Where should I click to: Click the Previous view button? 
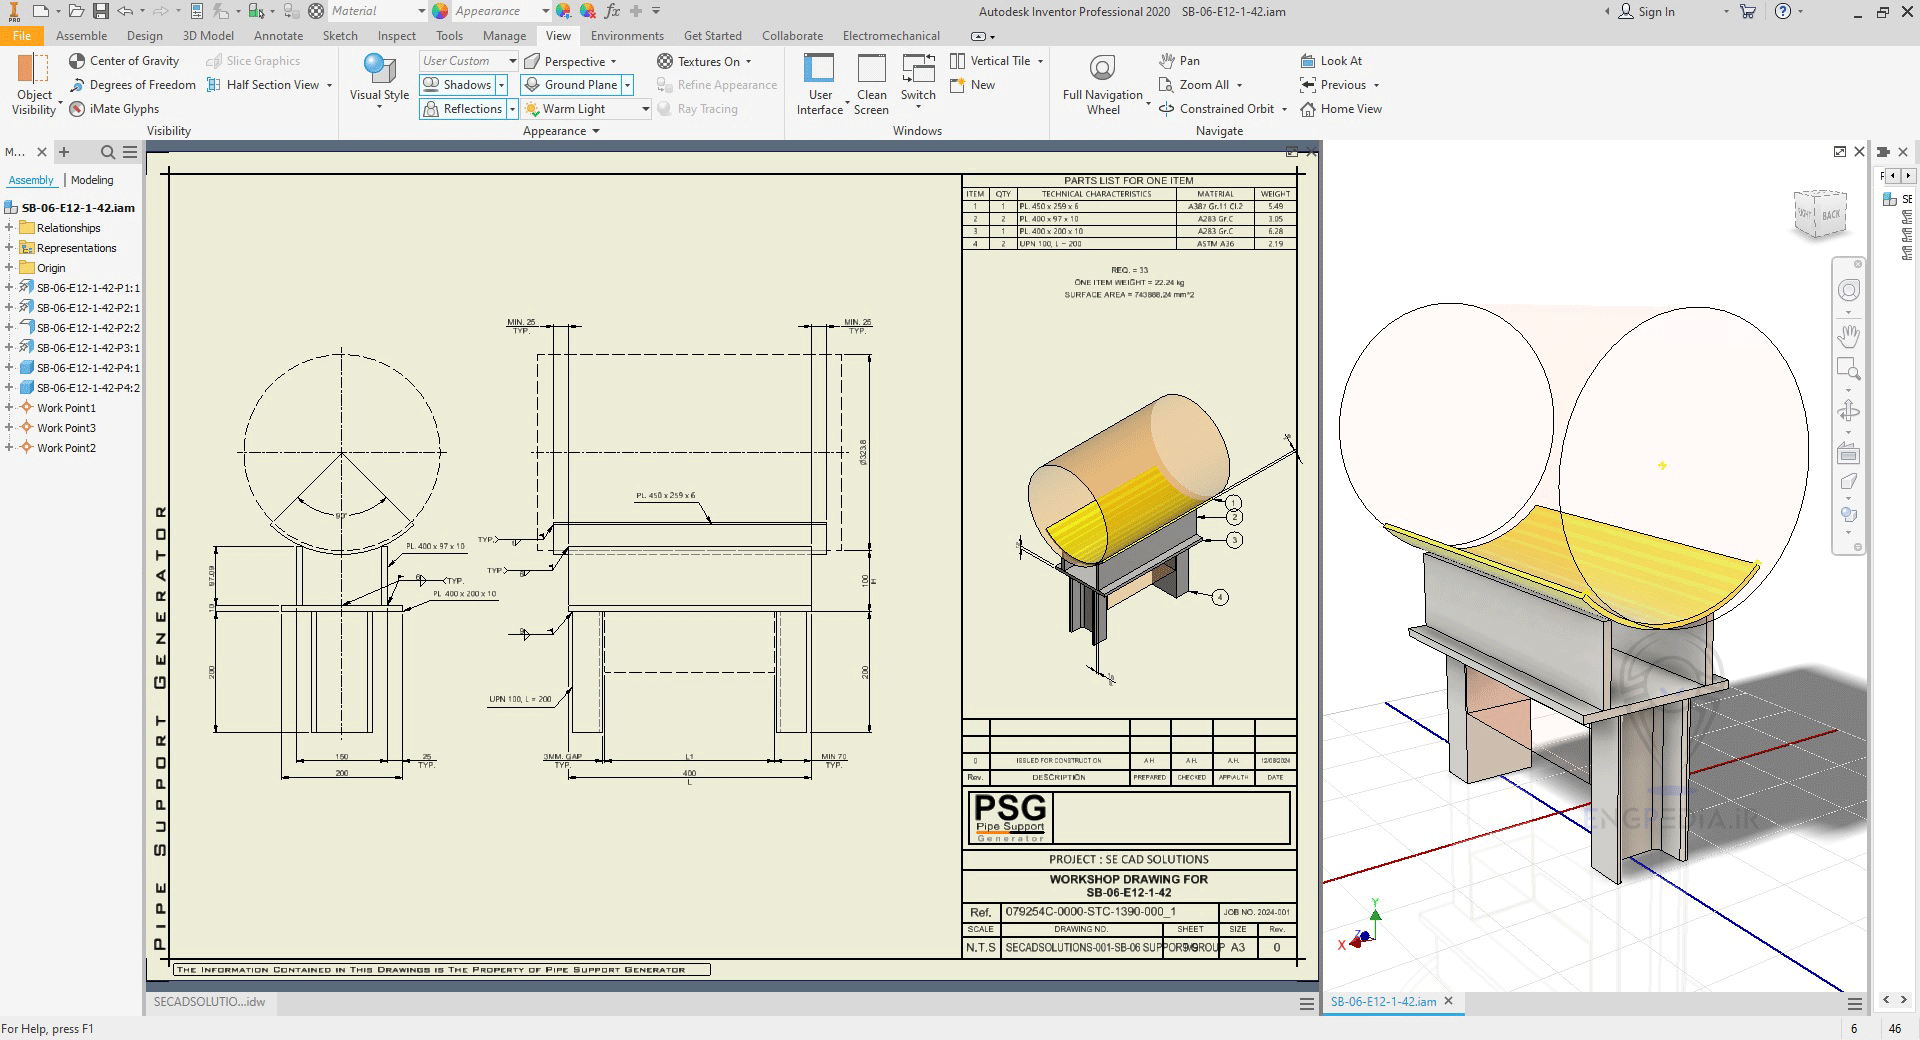click(x=1338, y=84)
